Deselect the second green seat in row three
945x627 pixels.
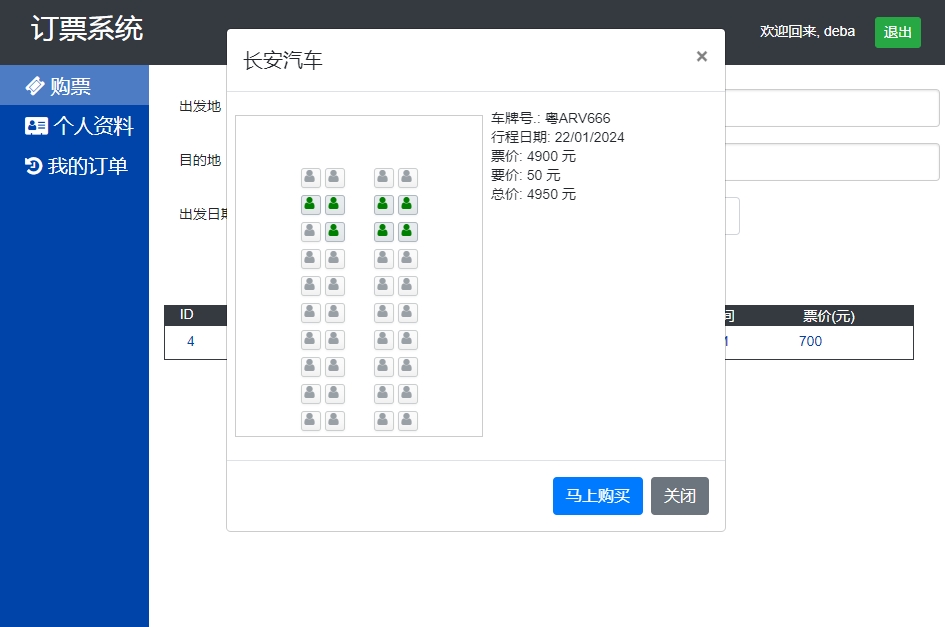(x=384, y=232)
